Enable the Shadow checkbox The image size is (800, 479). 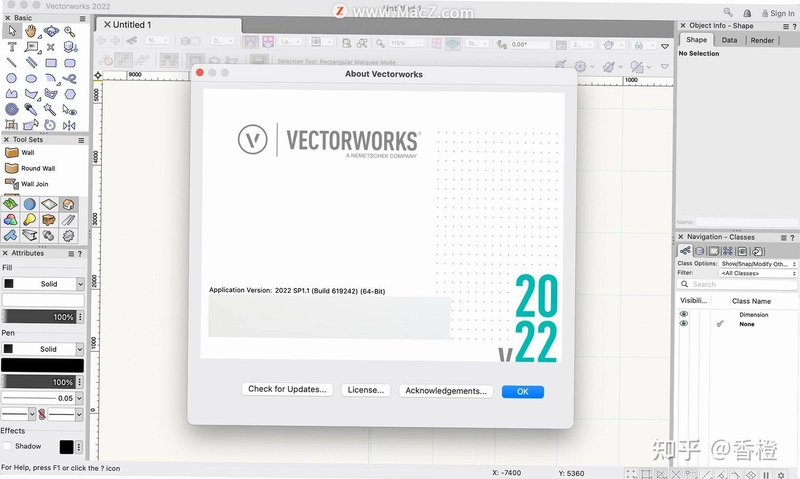[7, 446]
